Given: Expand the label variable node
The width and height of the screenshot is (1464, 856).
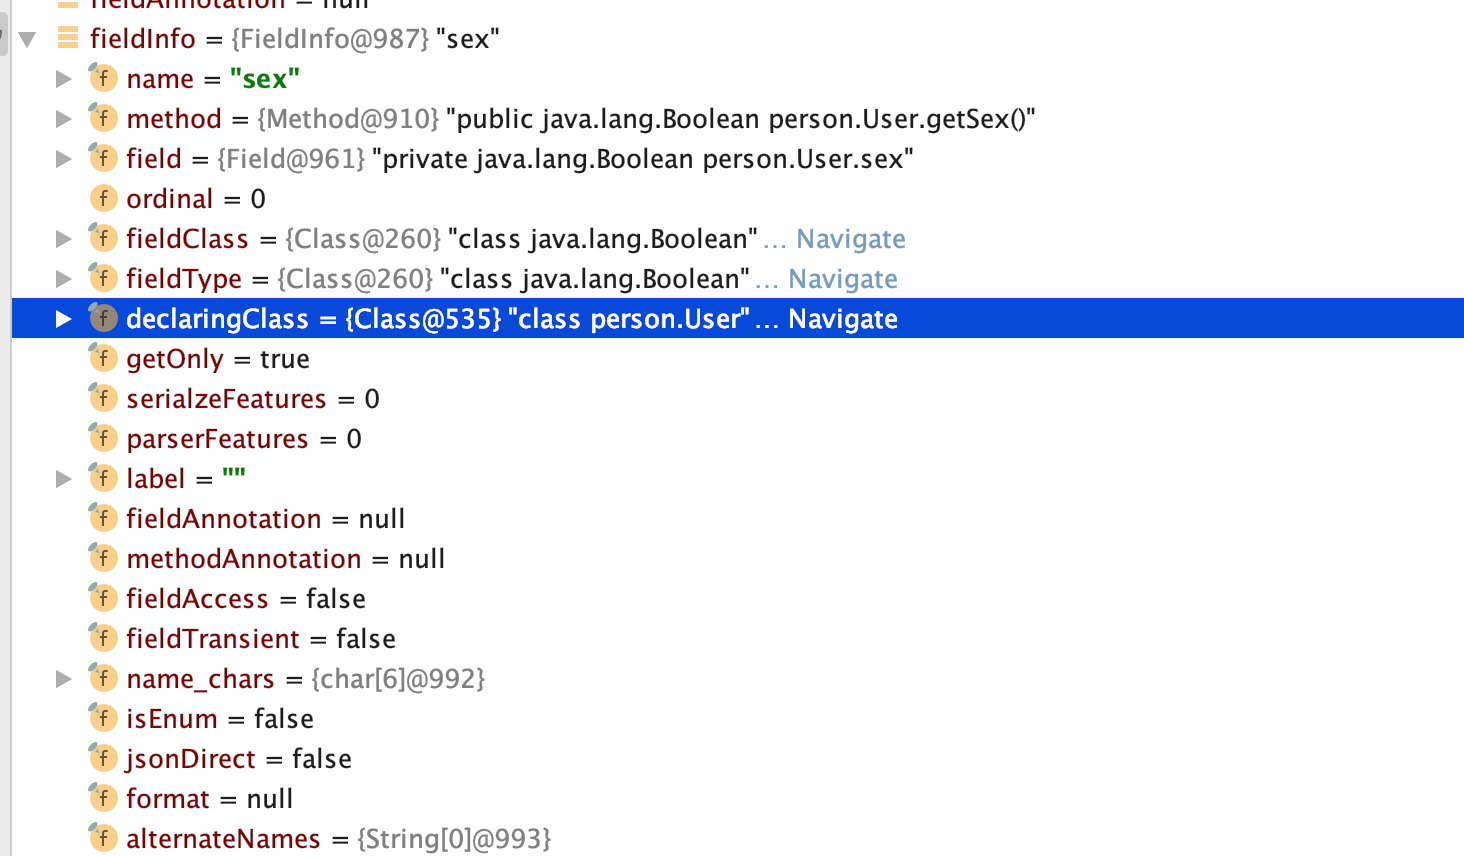Looking at the screenshot, I should (x=63, y=479).
